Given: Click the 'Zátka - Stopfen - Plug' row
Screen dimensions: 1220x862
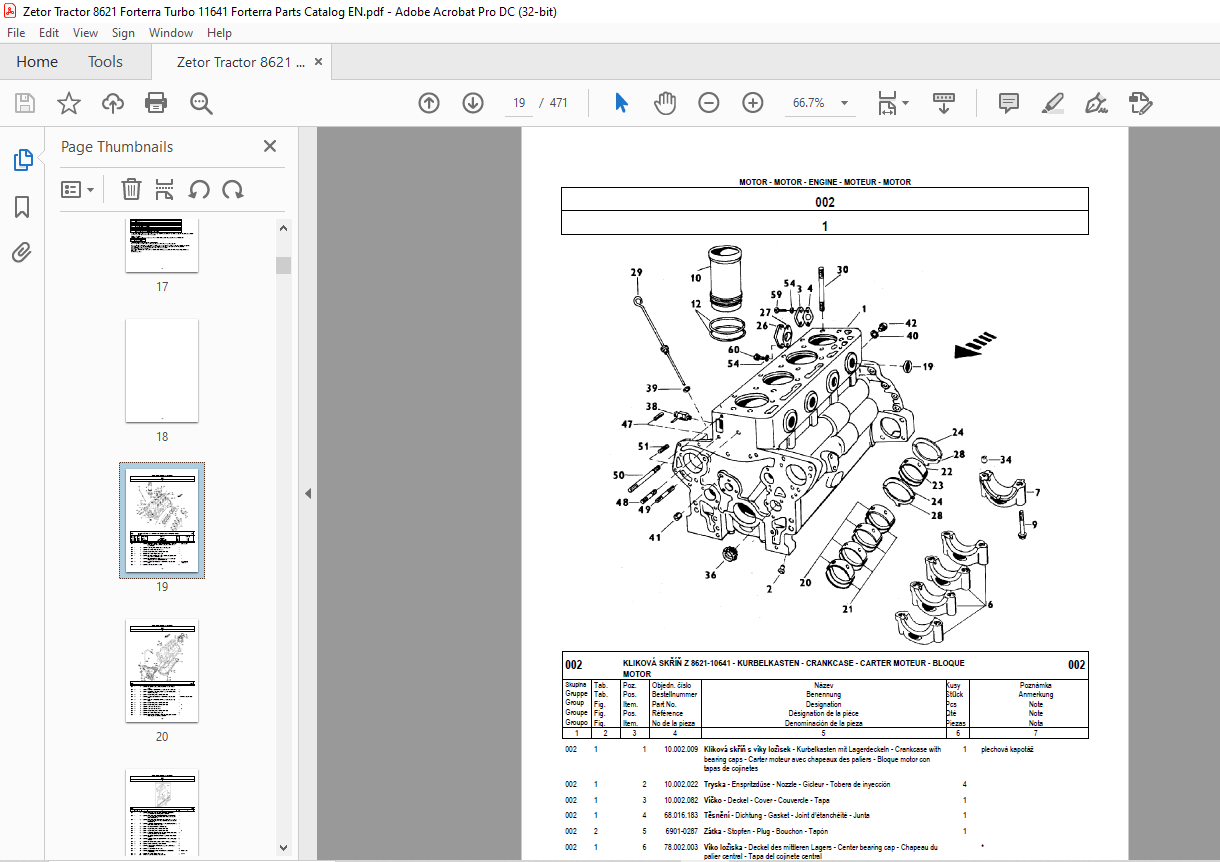Looking at the screenshot, I should tap(766, 831).
